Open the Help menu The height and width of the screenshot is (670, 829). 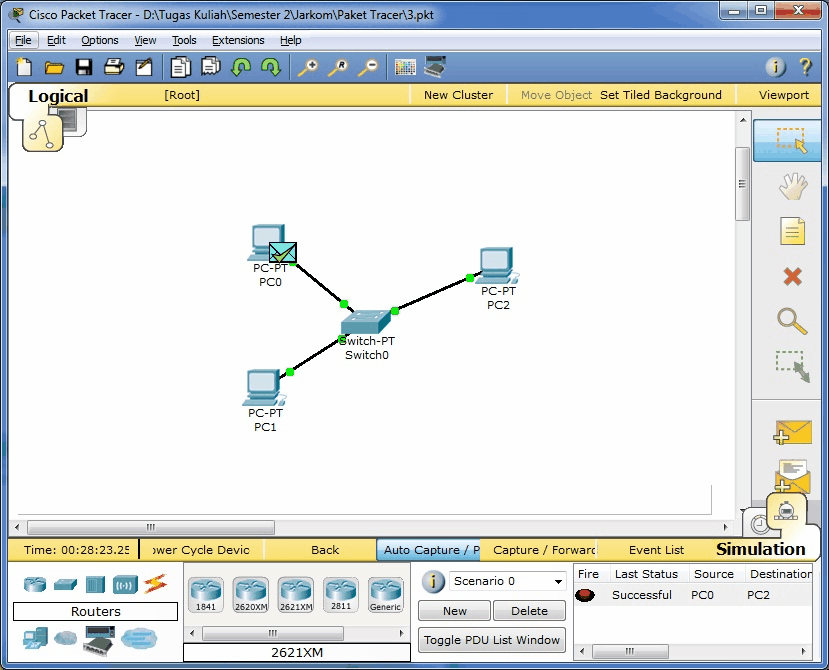[290, 40]
